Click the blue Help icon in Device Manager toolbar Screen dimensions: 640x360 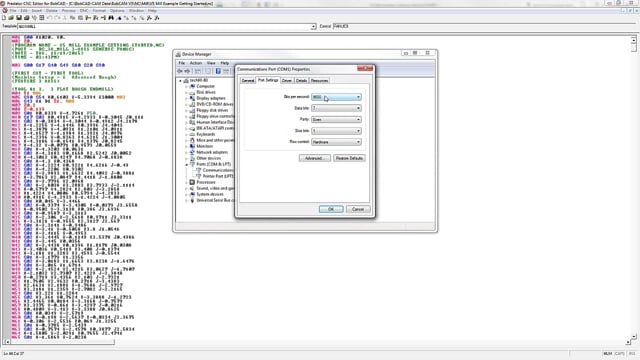click(218, 71)
